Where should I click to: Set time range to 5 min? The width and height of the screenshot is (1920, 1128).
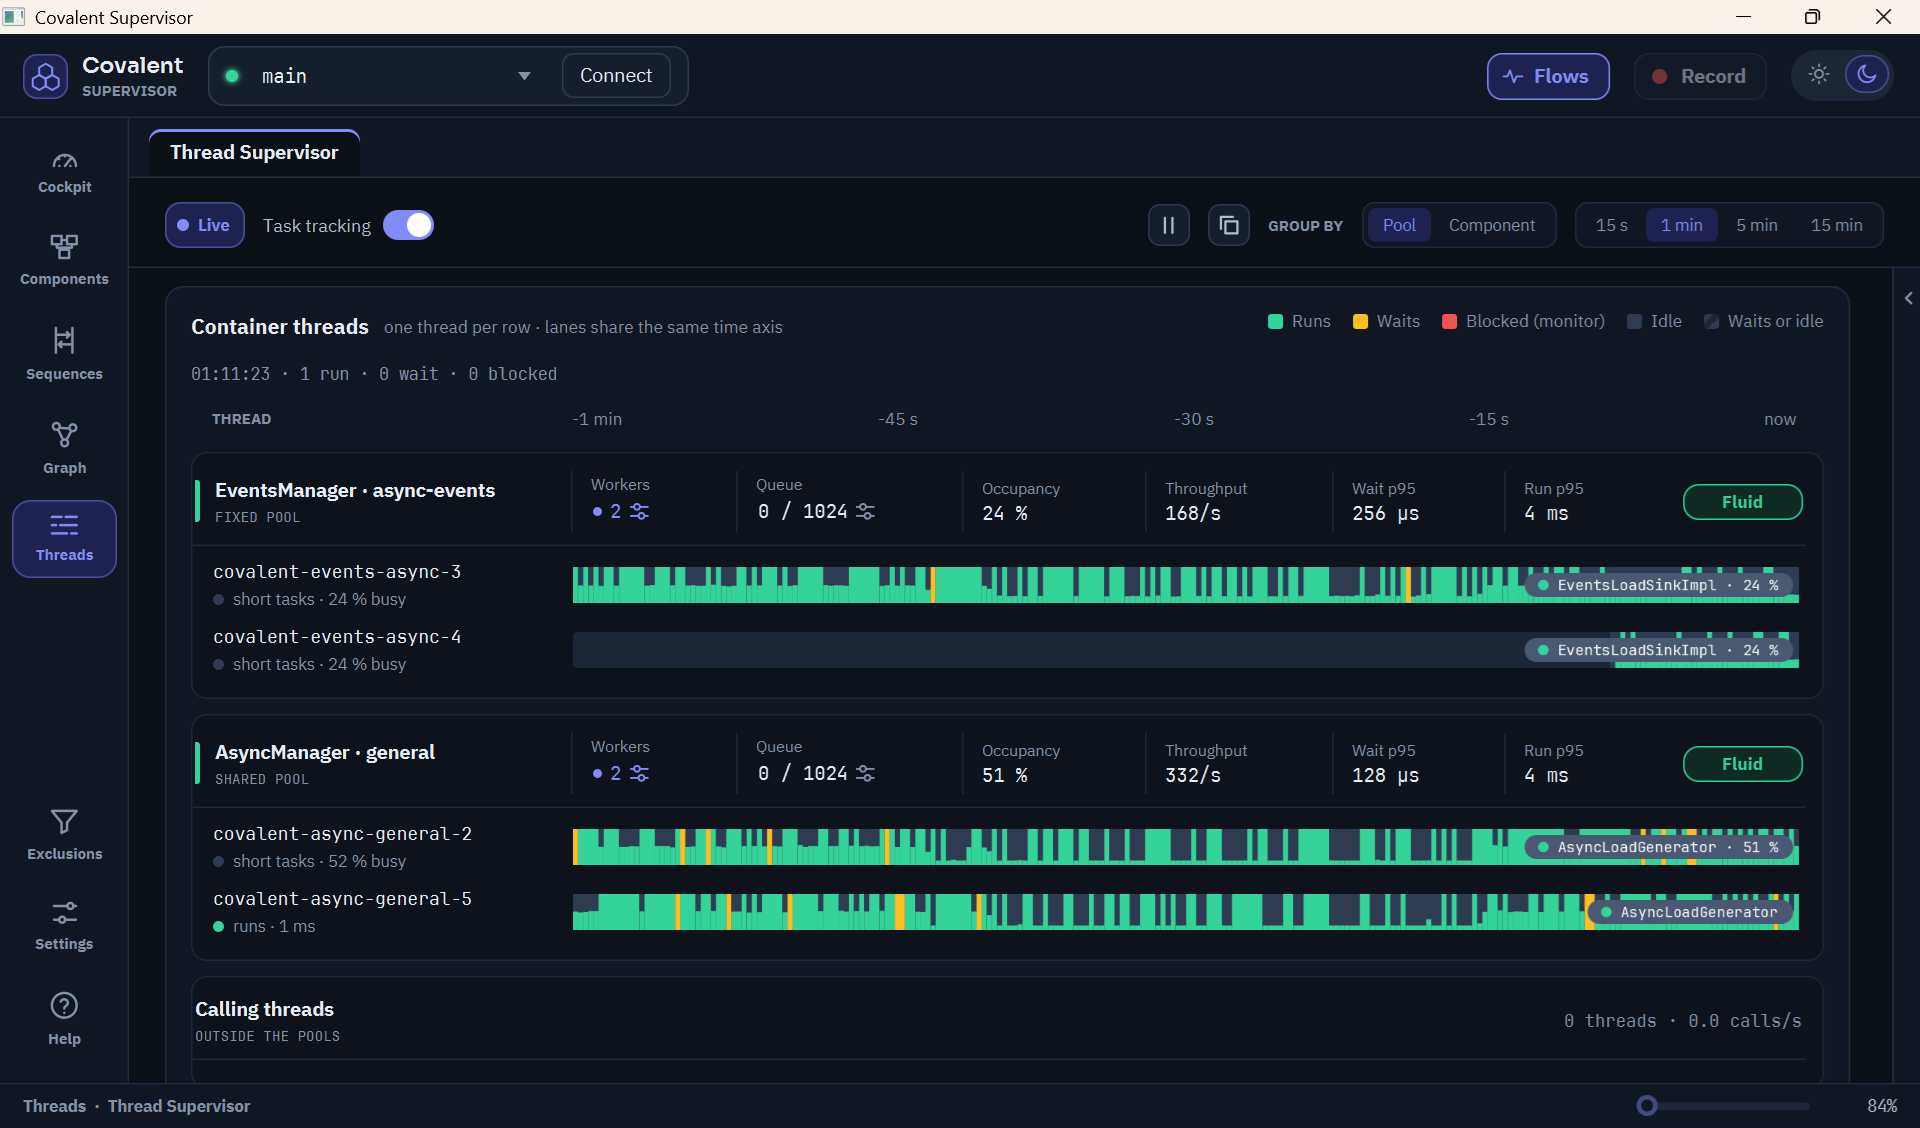[1756, 225]
